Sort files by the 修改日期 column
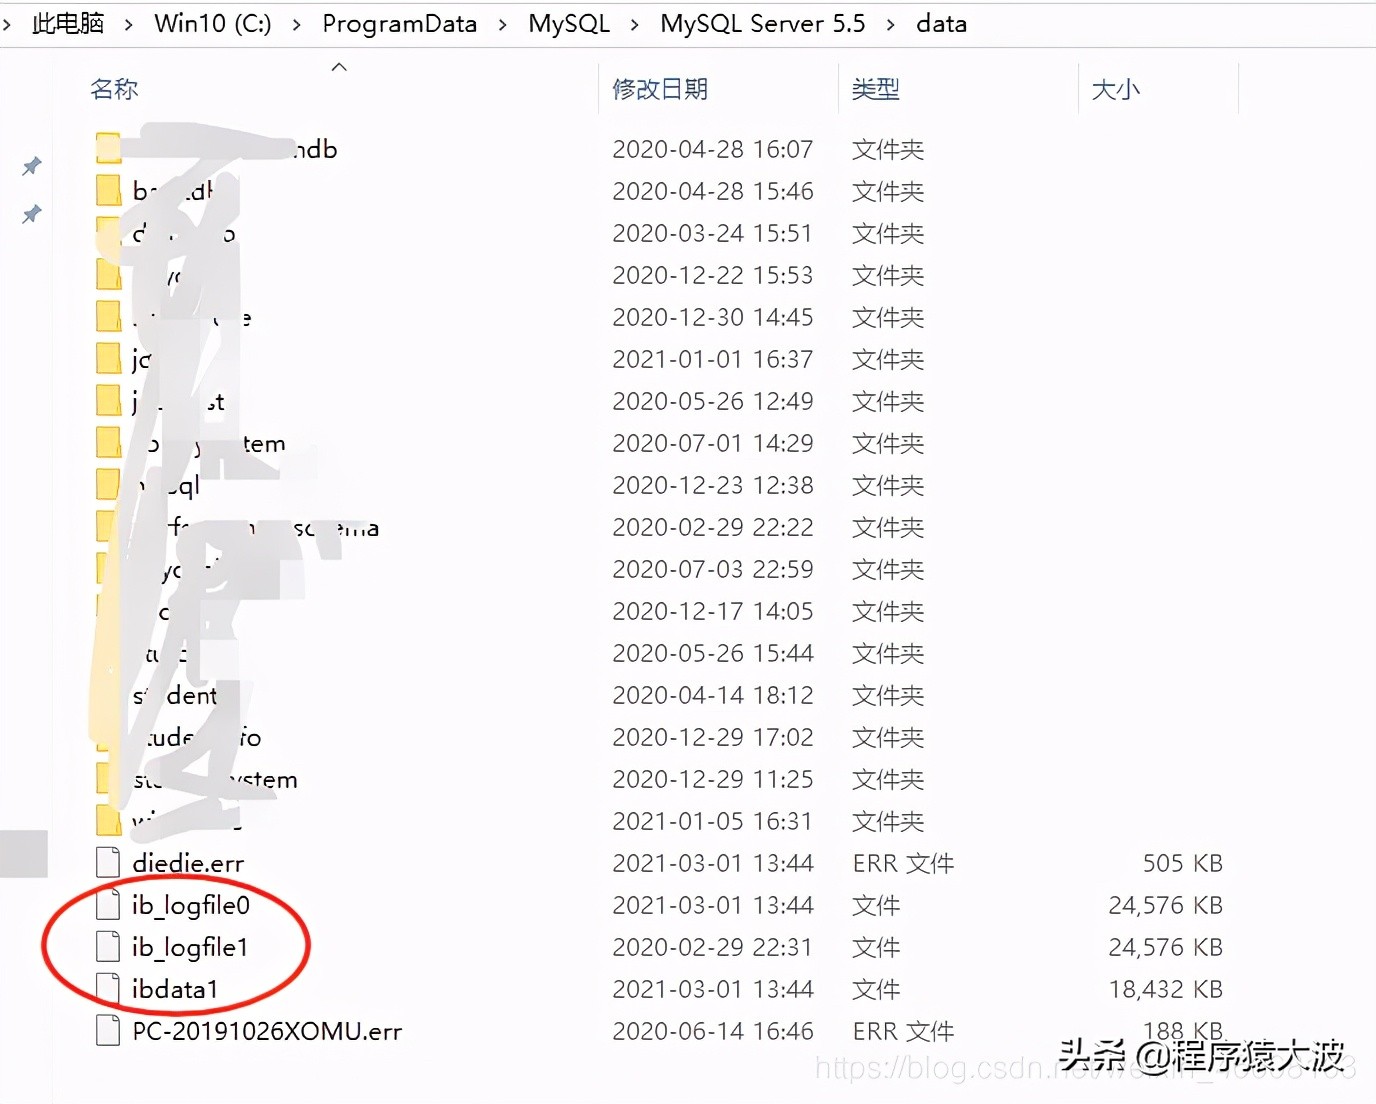The height and width of the screenshot is (1104, 1376). [x=660, y=89]
